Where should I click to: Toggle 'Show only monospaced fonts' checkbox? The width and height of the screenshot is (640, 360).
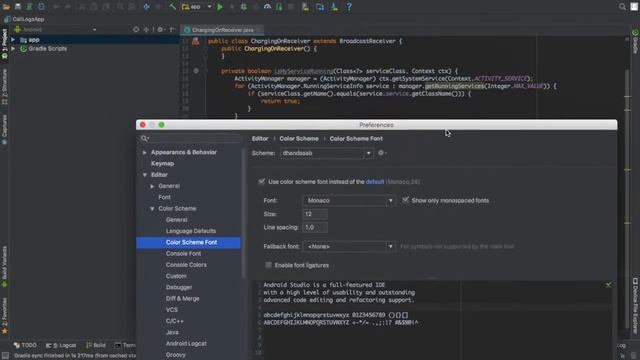tap(405, 200)
